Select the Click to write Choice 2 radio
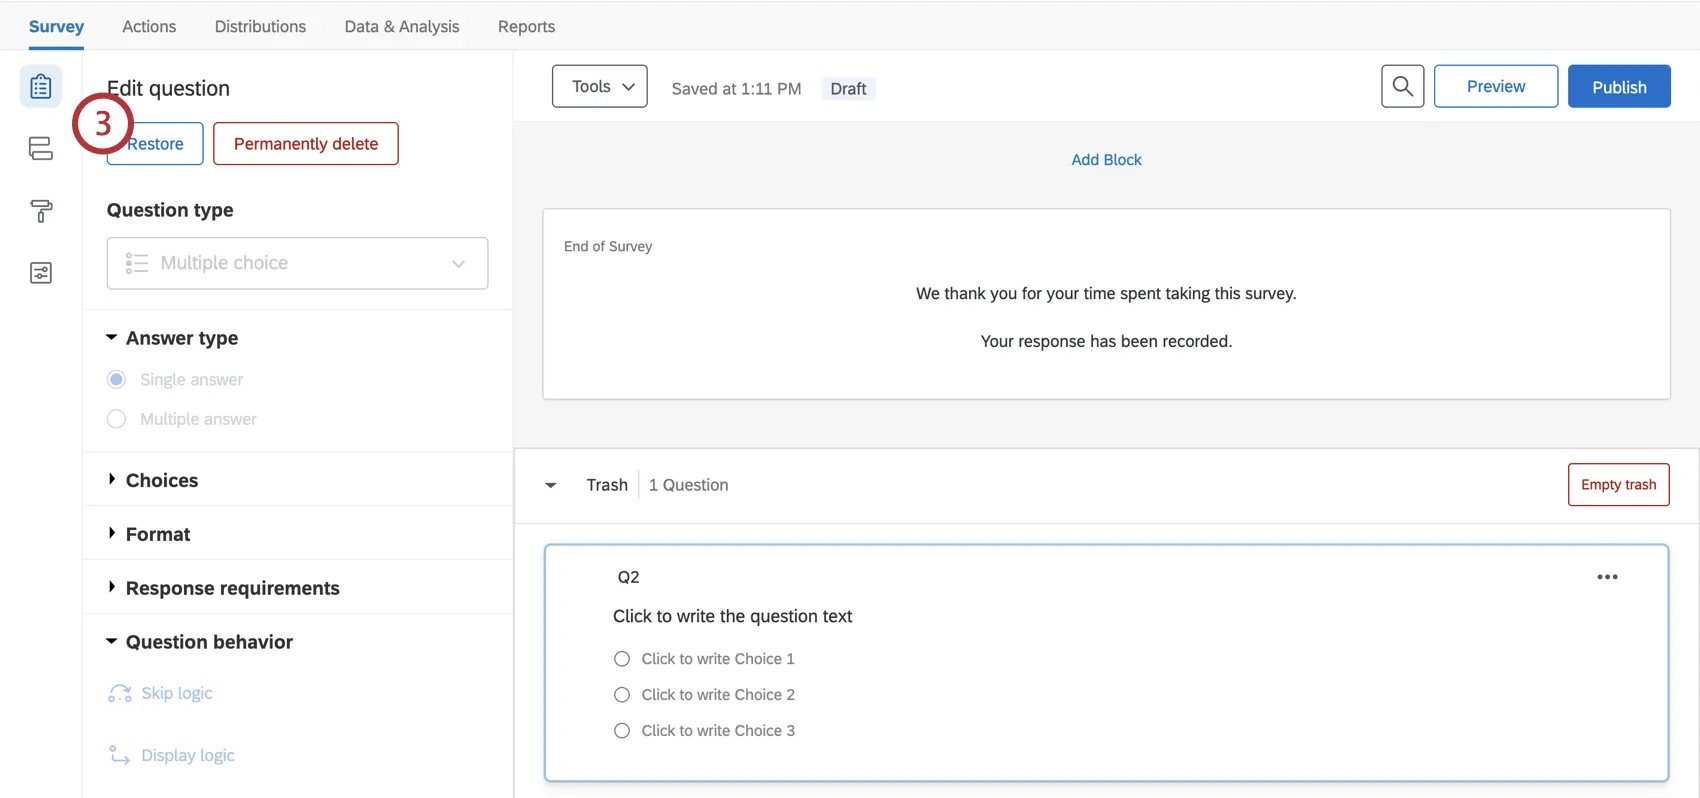This screenshot has width=1700, height=798. pyautogui.click(x=622, y=695)
